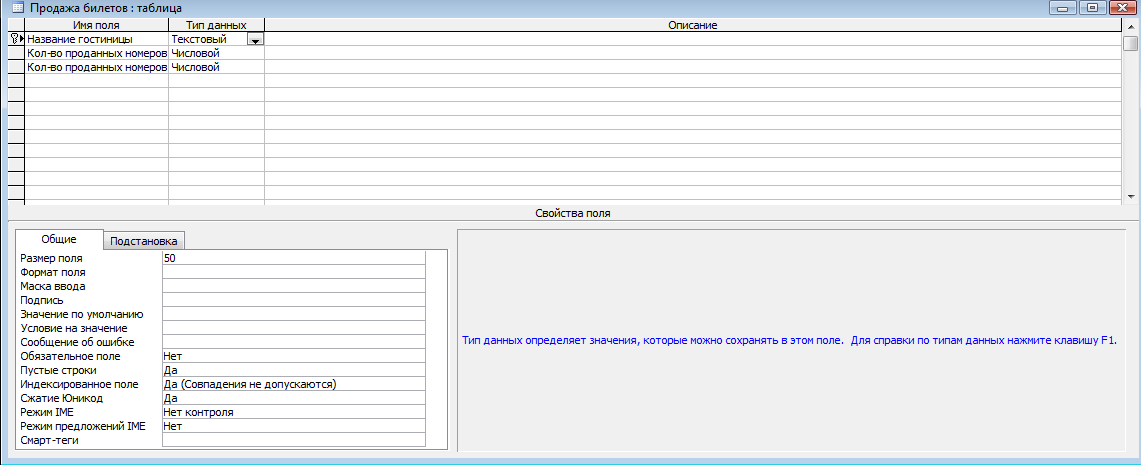Click the select-all corner of grid header
Viewport: 1141px width, 465px height.
tap(16, 25)
